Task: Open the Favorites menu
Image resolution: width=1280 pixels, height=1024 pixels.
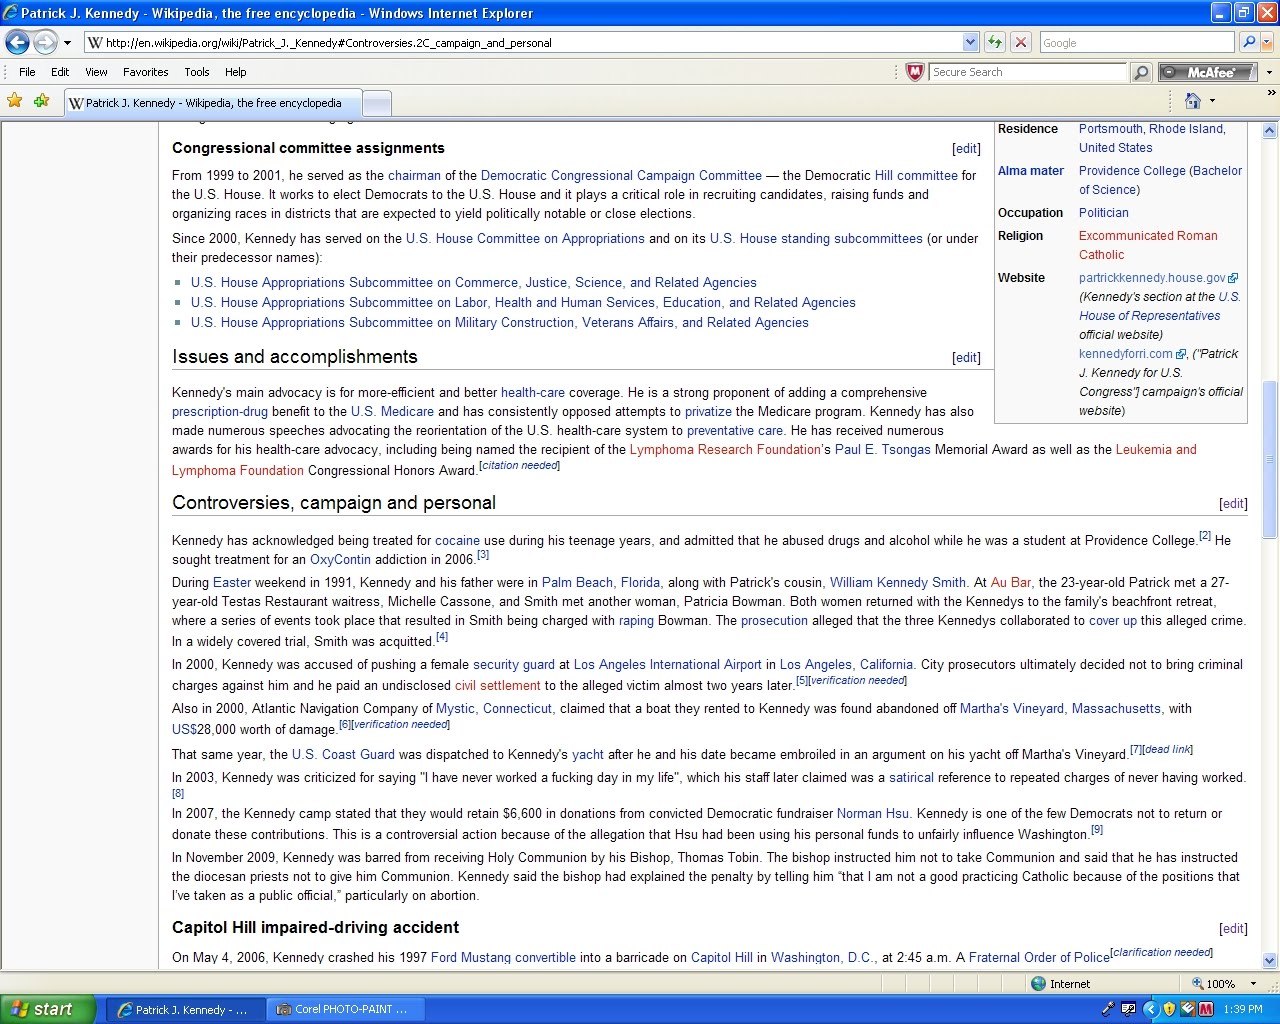Action: (145, 72)
